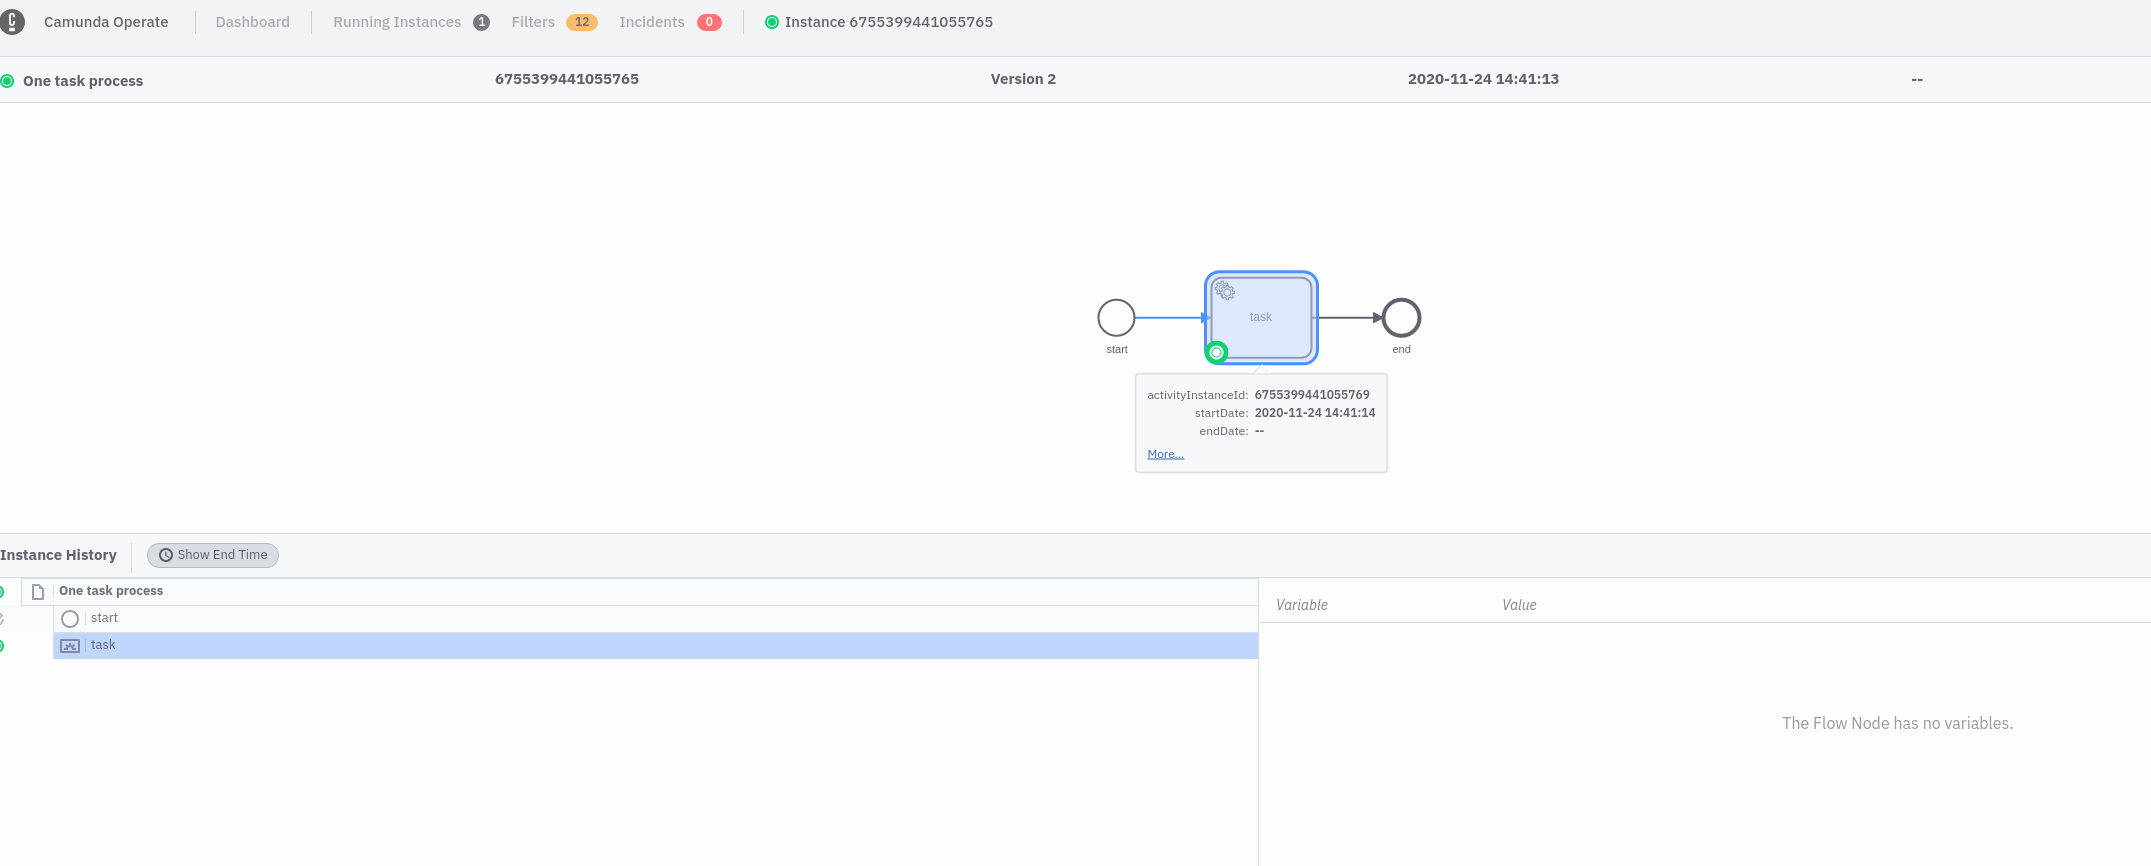Click the Value column header

point(1519,605)
